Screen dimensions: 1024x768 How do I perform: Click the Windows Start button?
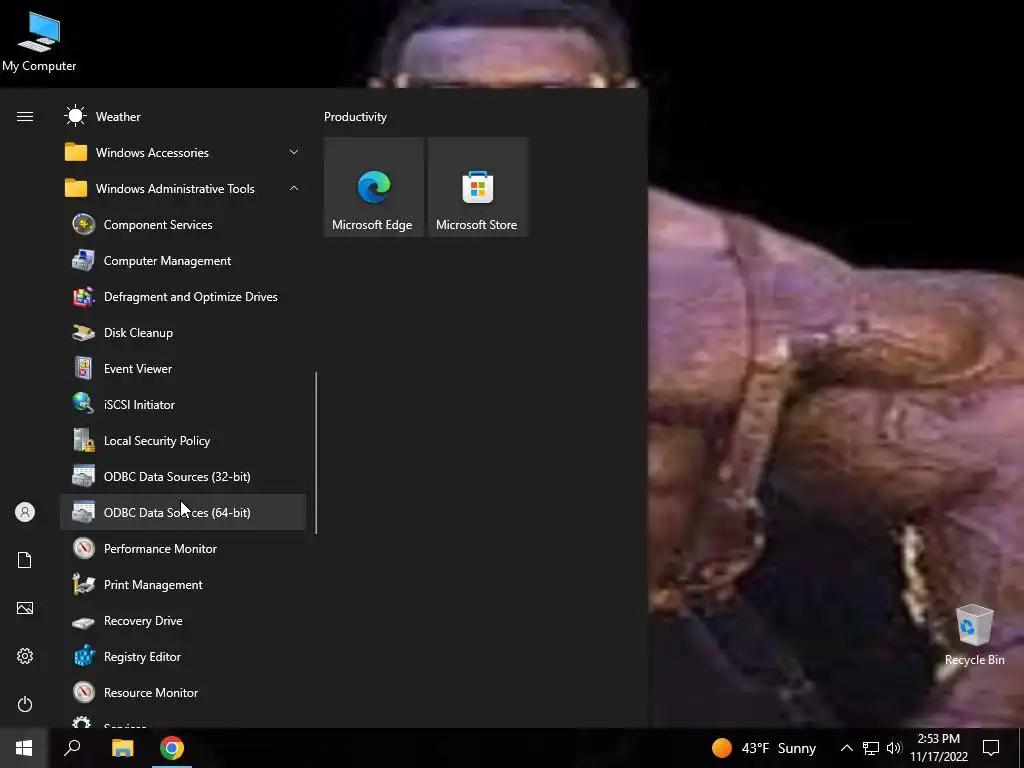24,748
